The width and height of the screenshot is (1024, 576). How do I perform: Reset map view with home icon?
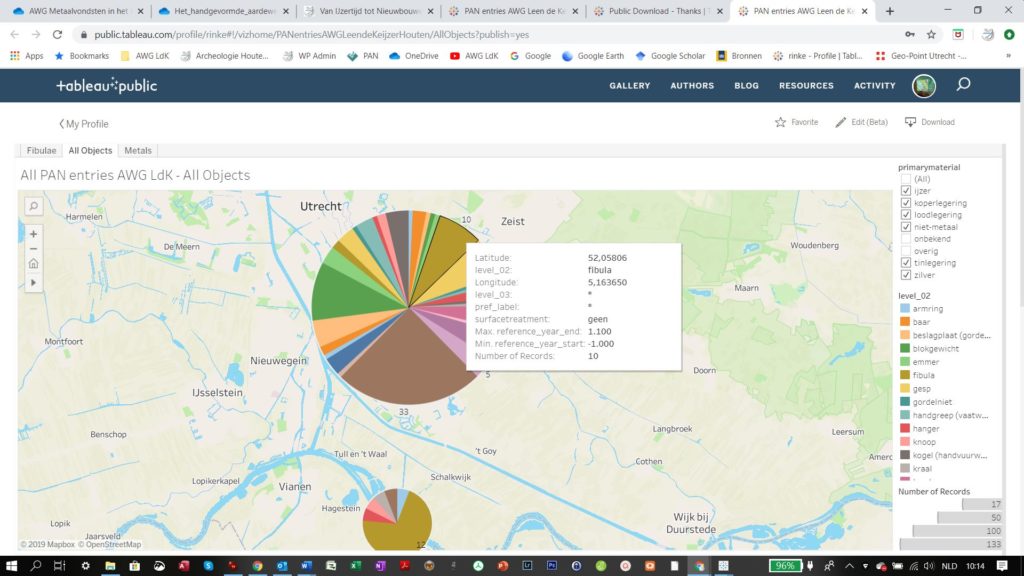(x=33, y=264)
